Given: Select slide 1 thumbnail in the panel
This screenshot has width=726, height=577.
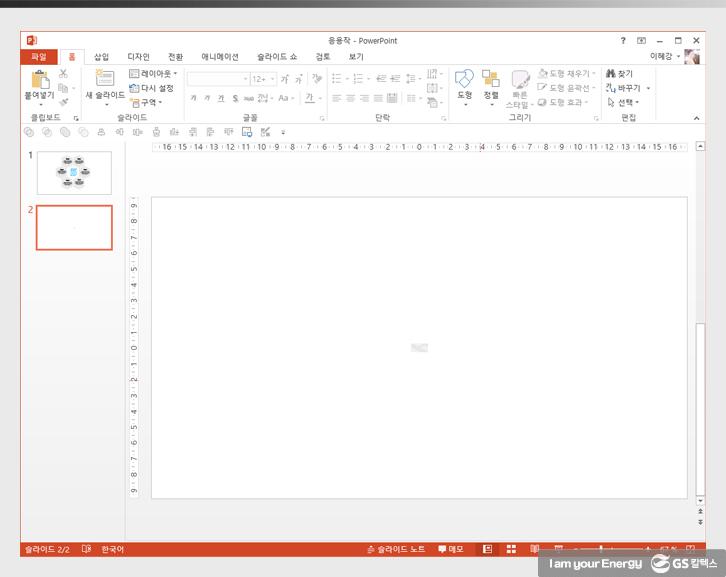Looking at the screenshot, I should tap(74, 173).
